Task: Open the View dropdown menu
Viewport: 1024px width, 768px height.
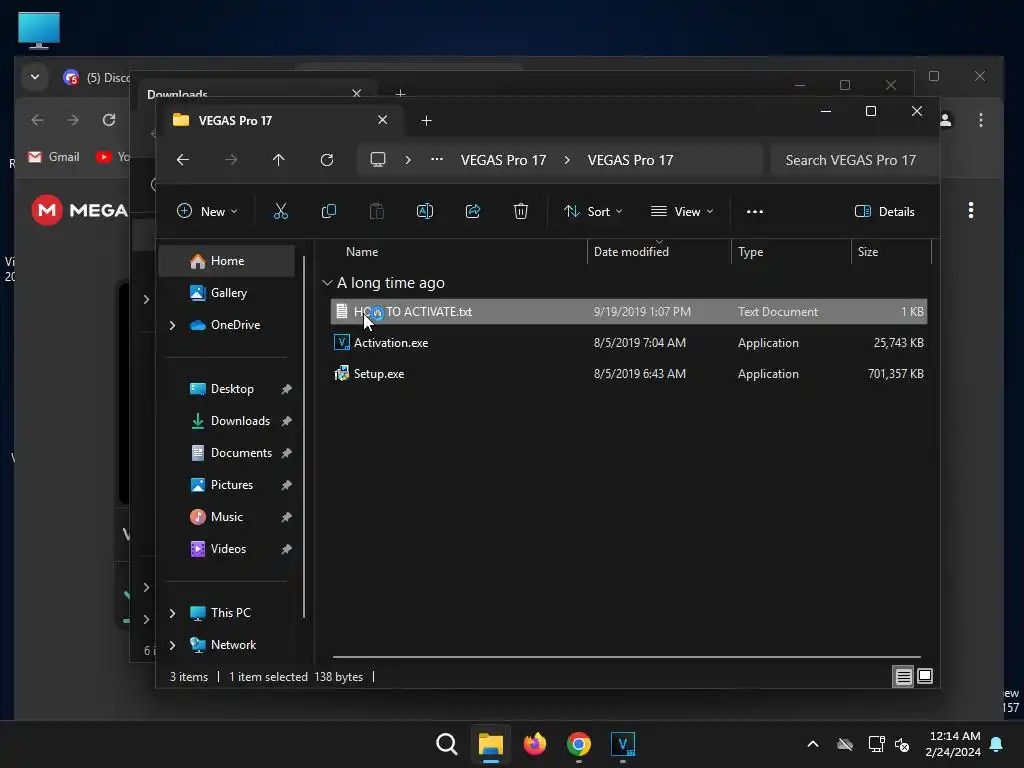Action: pos(682,212)
